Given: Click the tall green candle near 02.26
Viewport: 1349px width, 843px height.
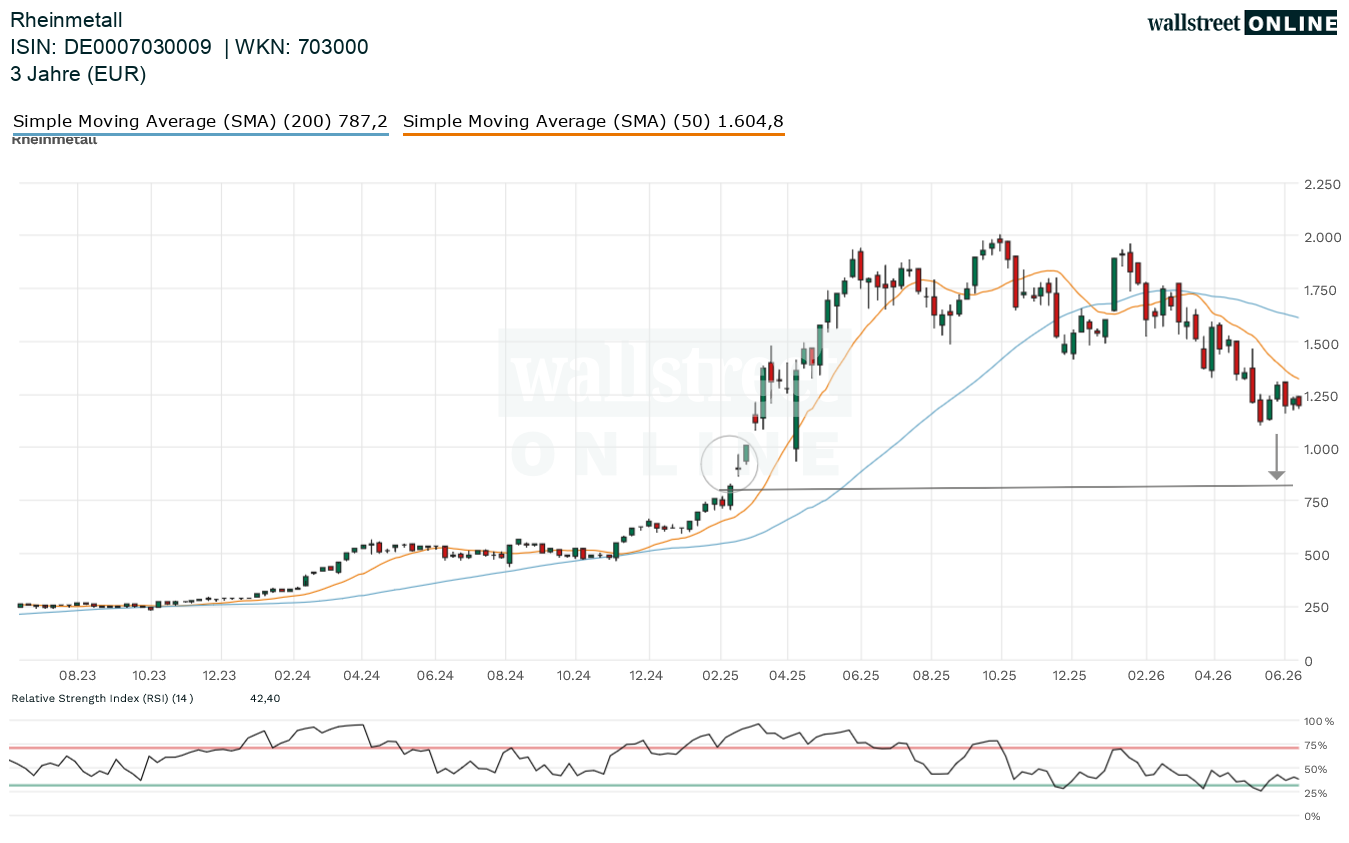Looking at the screenshot, I should click(1113, 284).
